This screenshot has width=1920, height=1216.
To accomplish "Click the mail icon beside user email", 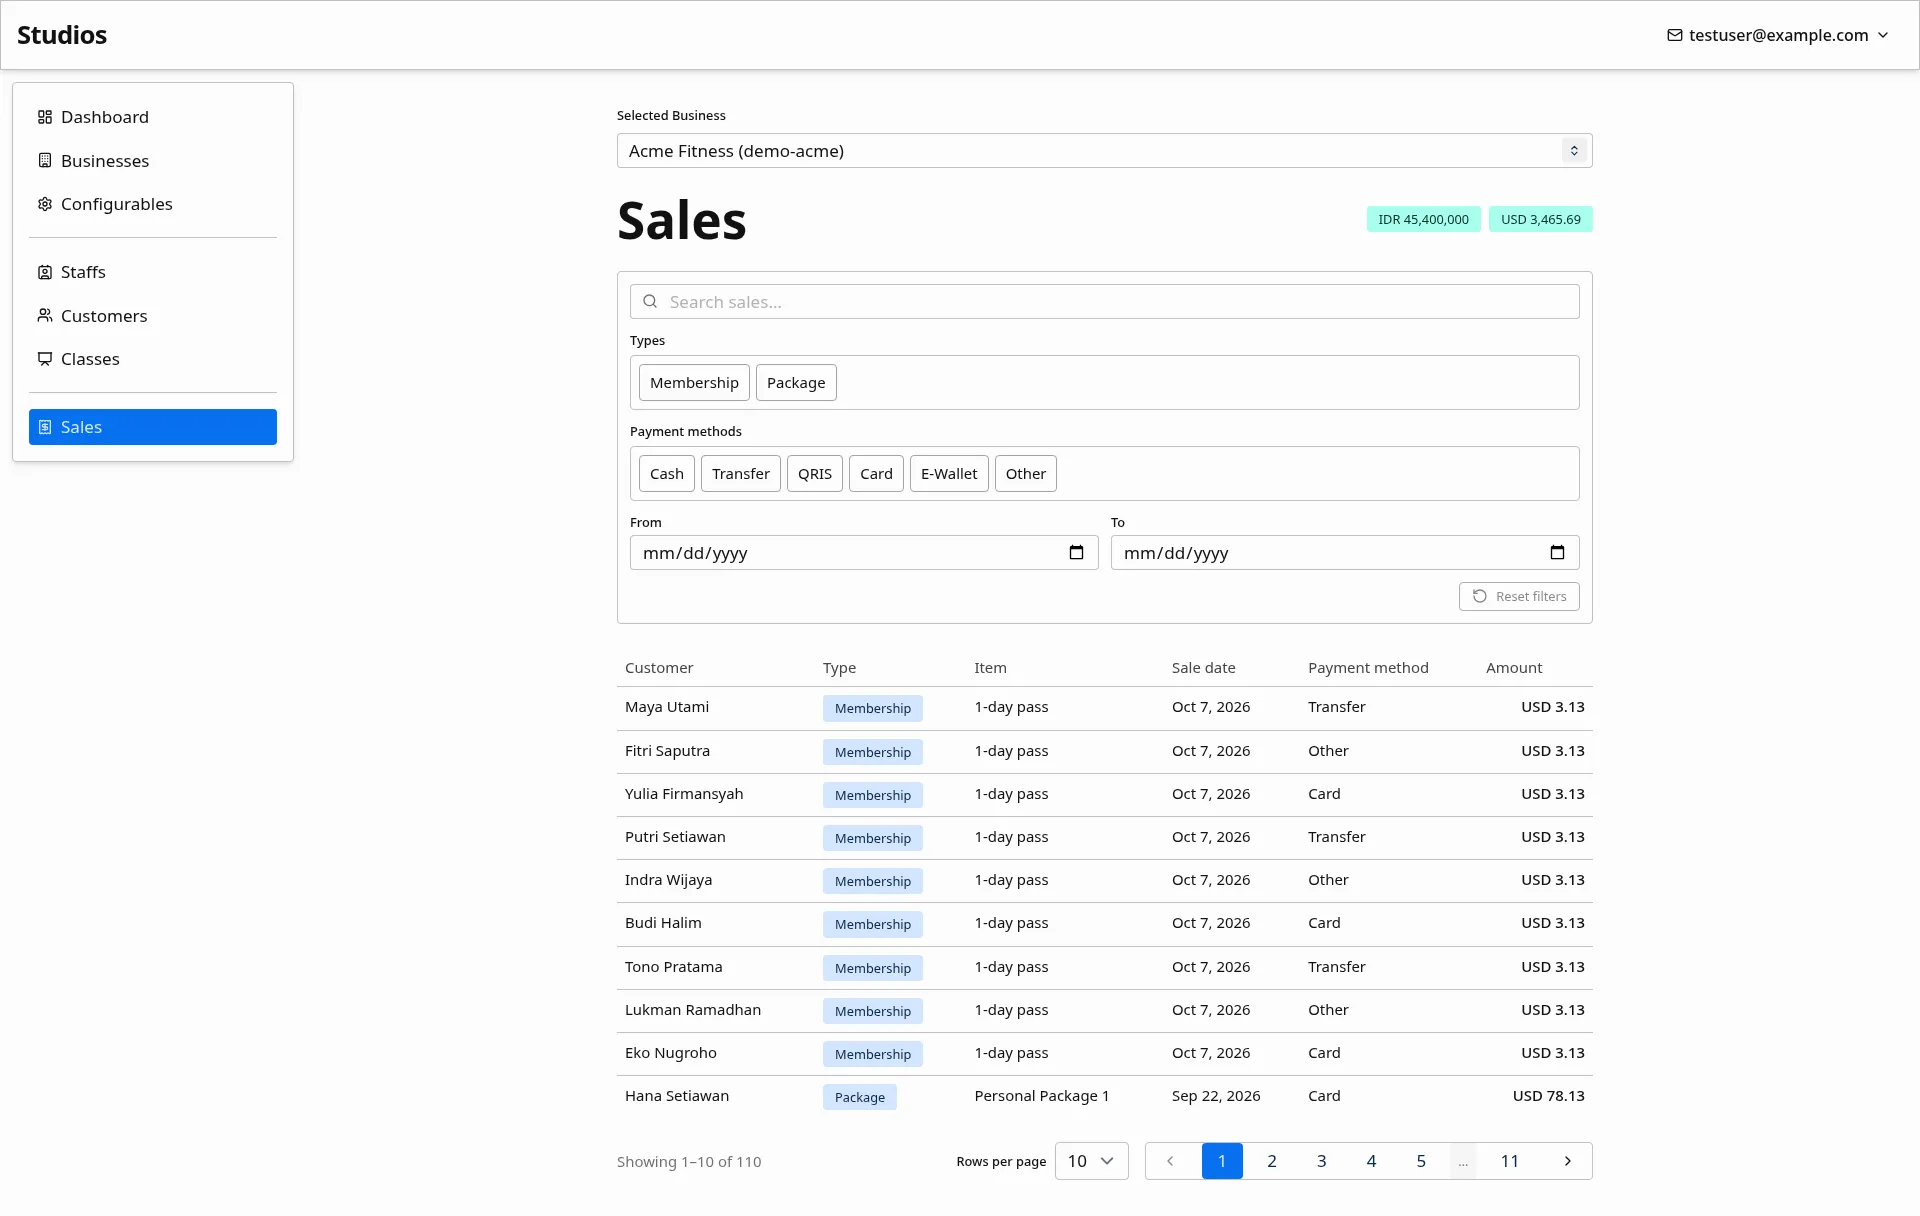I will [x=1675, y=35].
